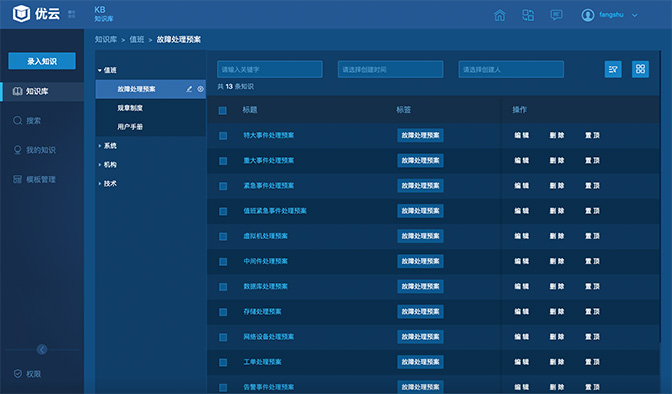
Task: Check the 值班紧急事件处理预案 row checkbox
Action: click(x=223, y=211)
